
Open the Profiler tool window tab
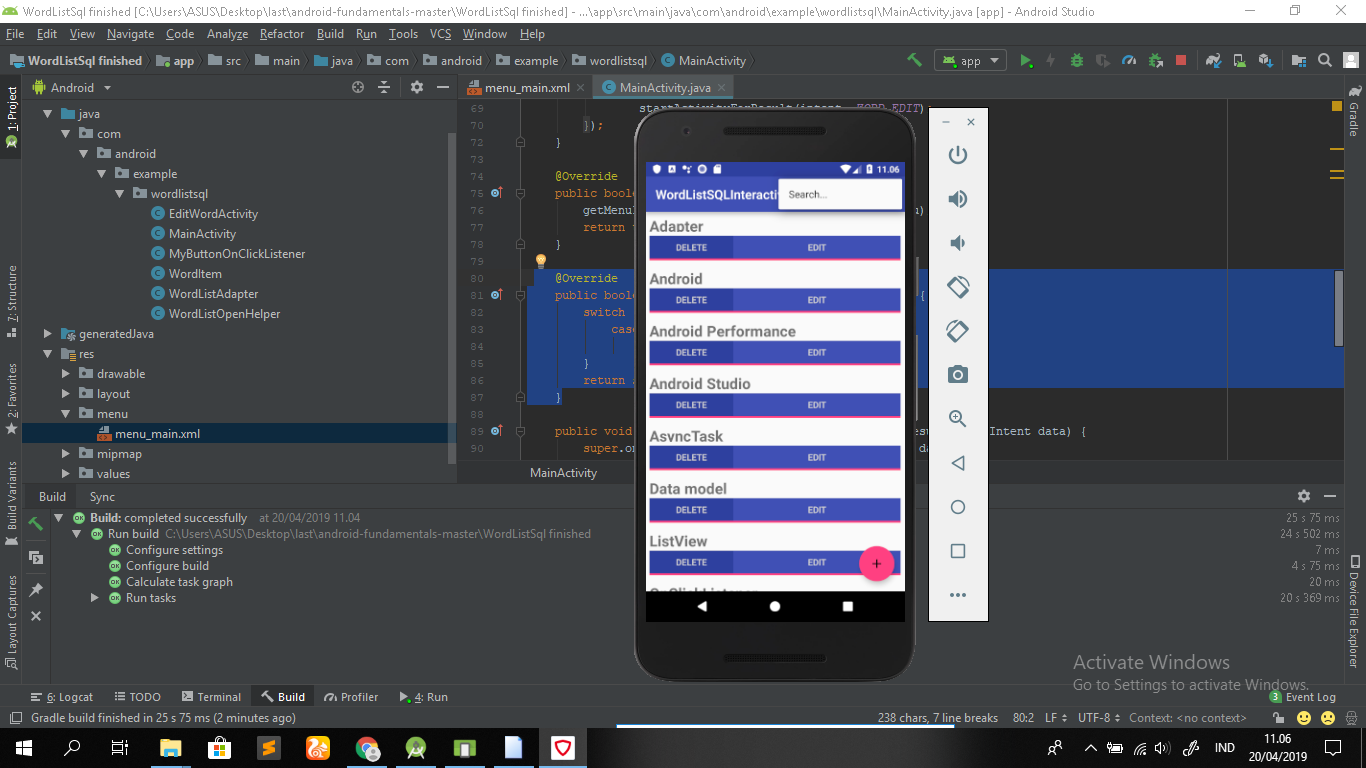coord(351,697)
